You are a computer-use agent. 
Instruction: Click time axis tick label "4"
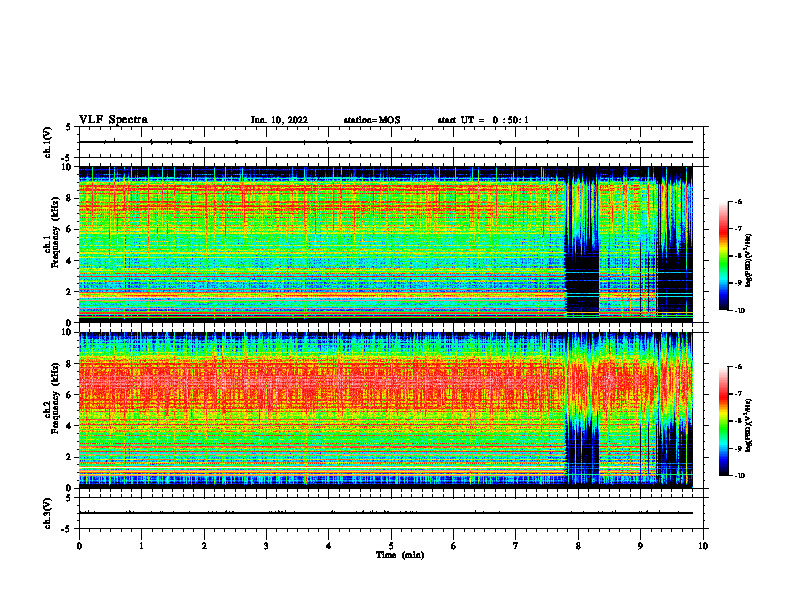(329, 546)
